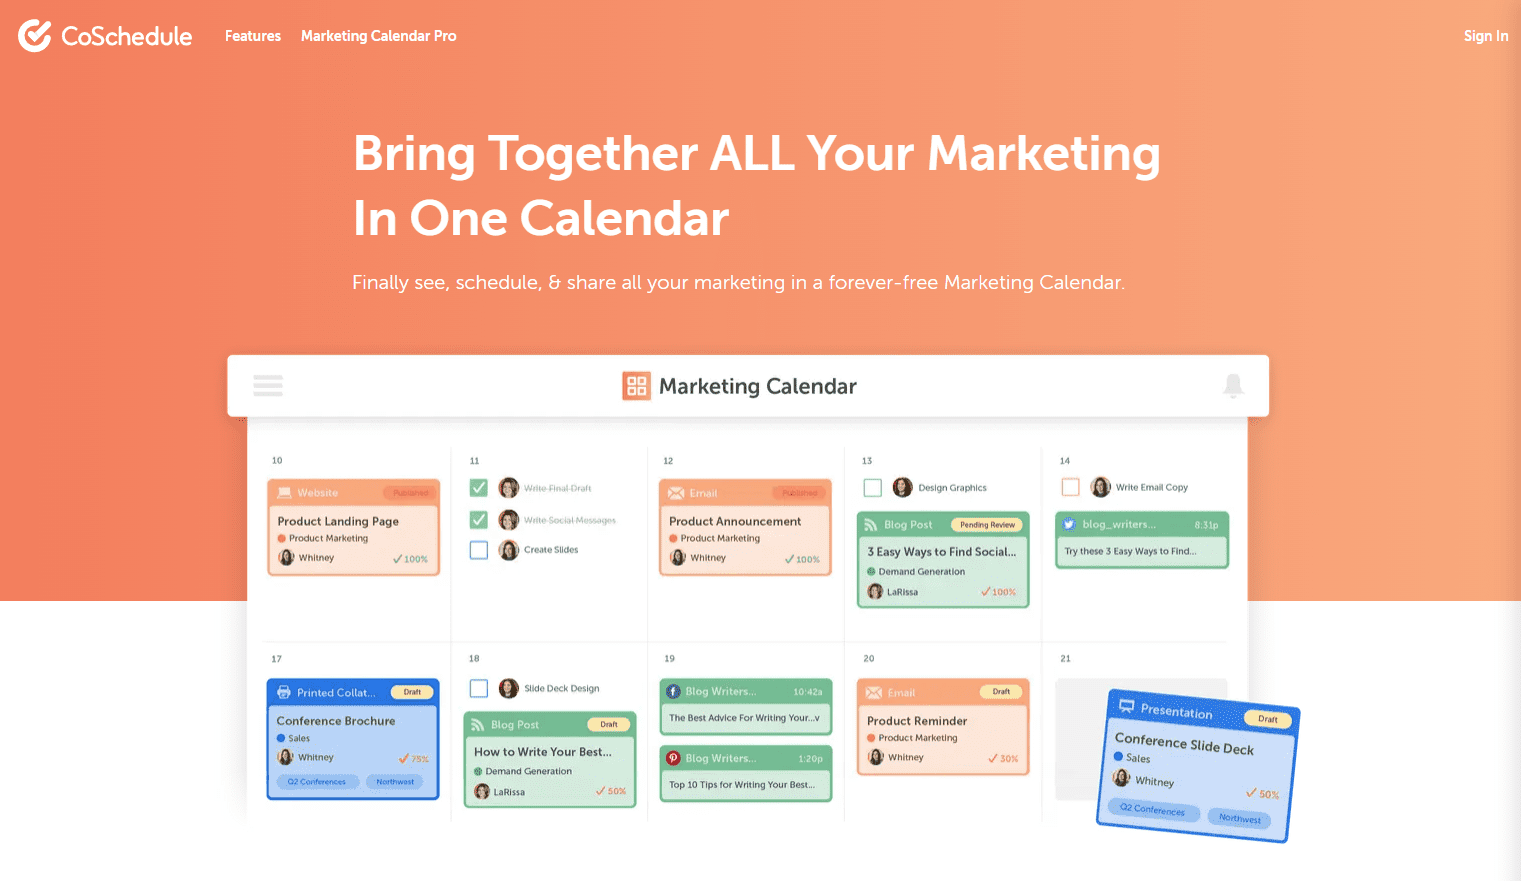
Task: Click Whitney avatar on Conference Slide Deck card
Action: pos(1121,778)
